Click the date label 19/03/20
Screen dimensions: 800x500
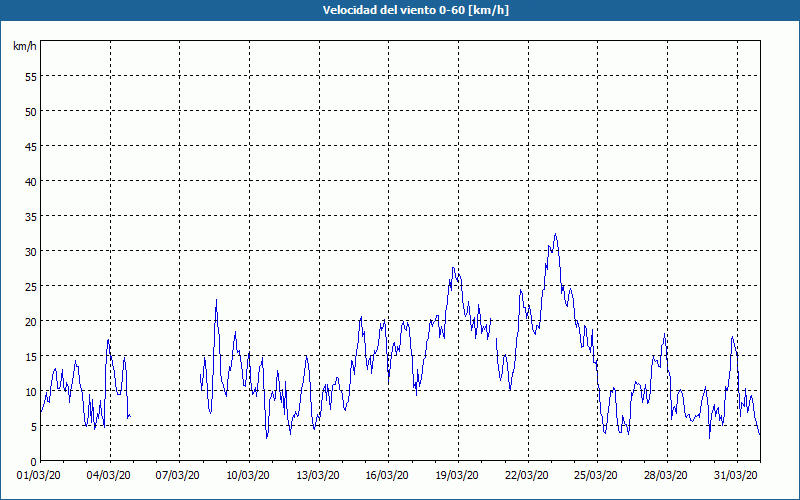click(x=457, y=476)
